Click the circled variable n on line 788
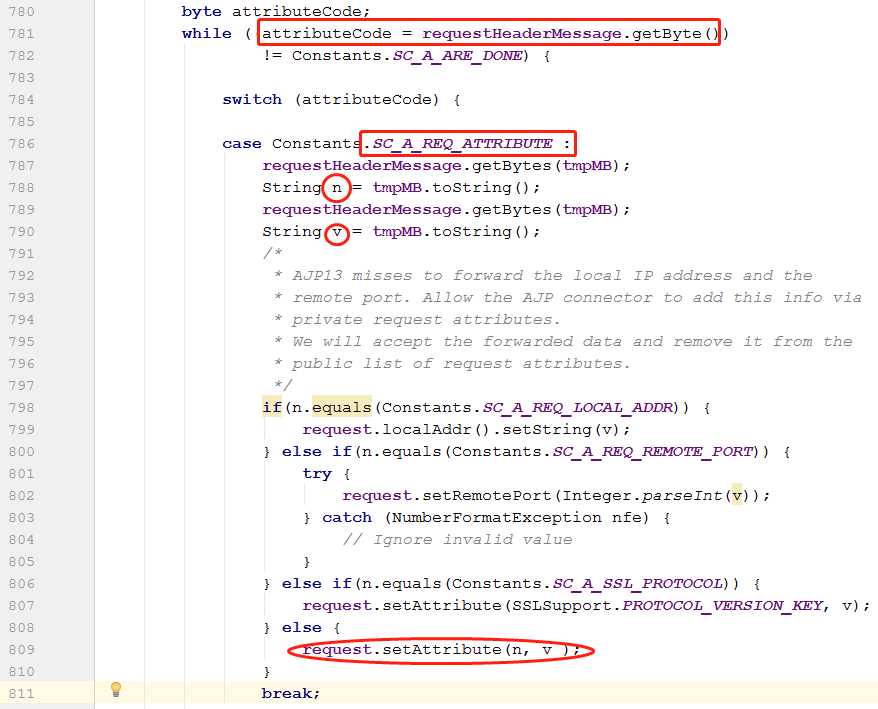This screenshot has width=878, height=709. [336, 188]
